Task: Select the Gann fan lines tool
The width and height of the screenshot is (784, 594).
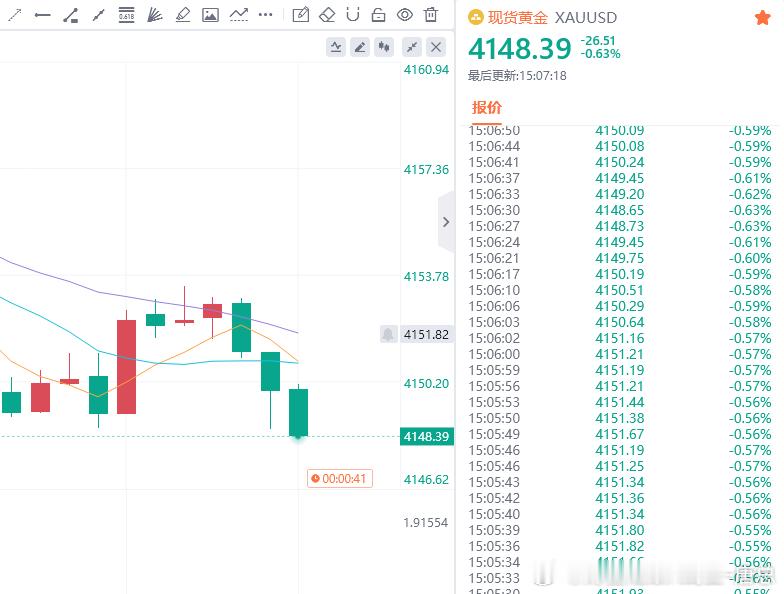Action: click(154, 15)
